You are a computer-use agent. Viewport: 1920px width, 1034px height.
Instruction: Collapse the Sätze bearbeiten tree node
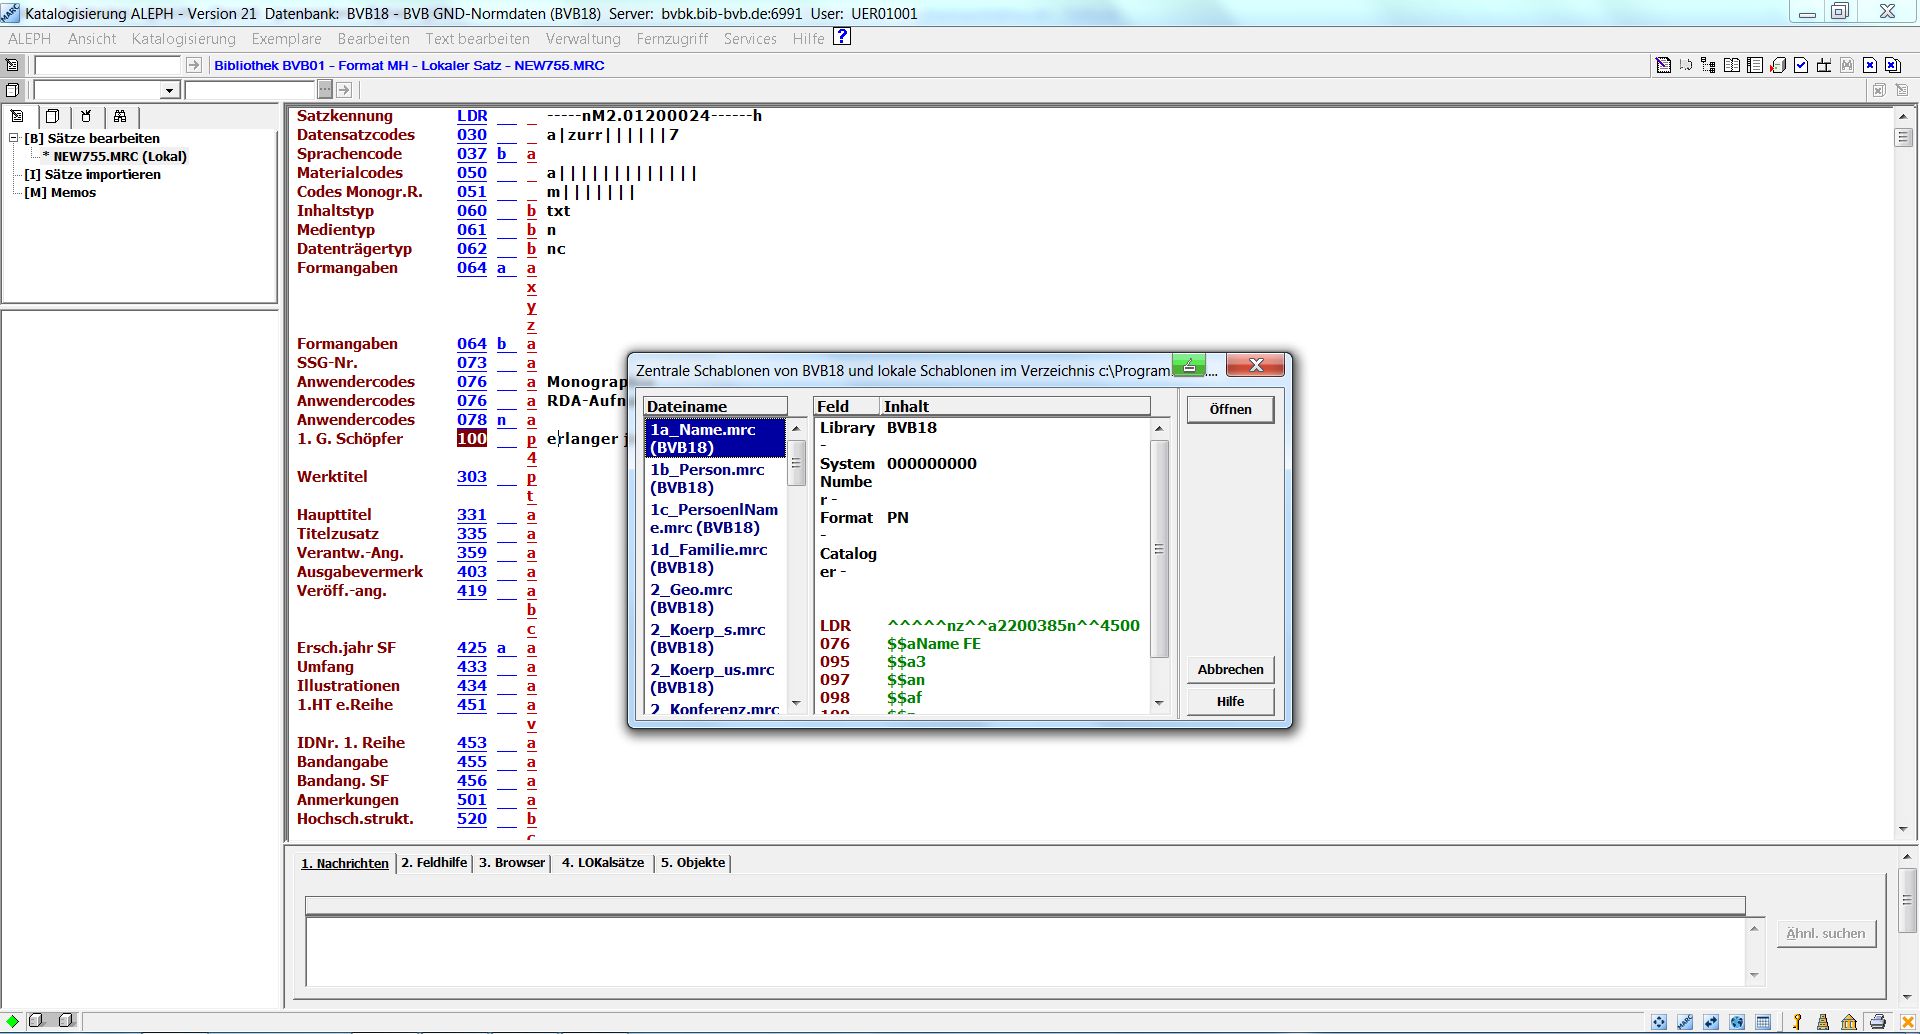tap(14, 138)
